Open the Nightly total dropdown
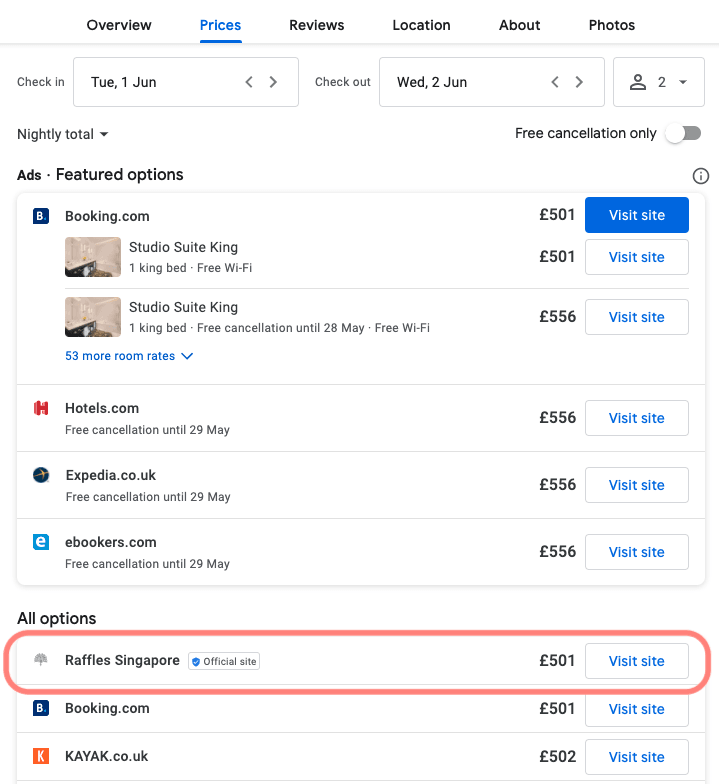This screenshot has height=784, width=719. pos(63,134)
